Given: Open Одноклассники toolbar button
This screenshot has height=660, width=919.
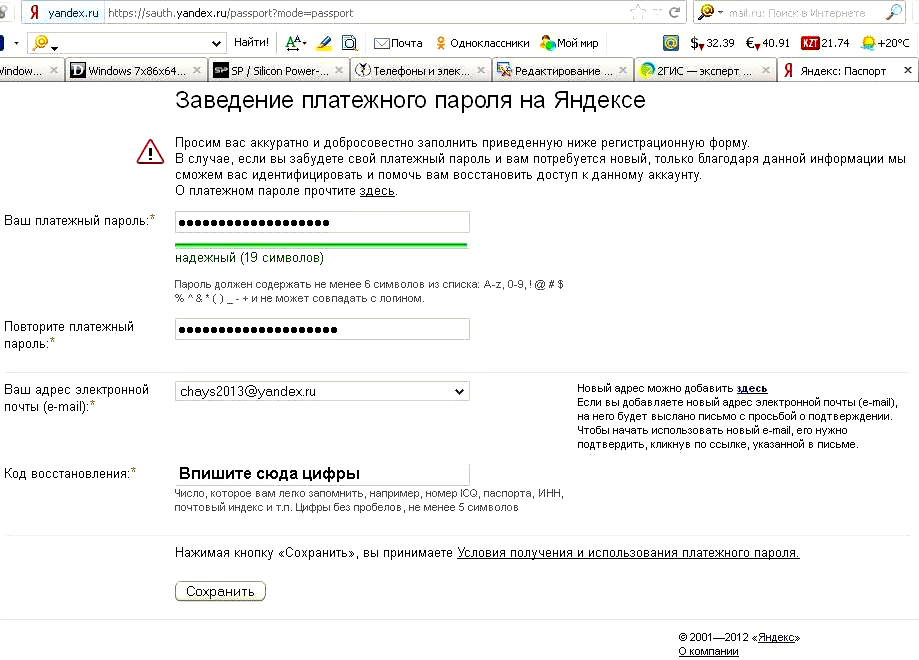Looking at the screenshot, I should click(x=482, y=43).
